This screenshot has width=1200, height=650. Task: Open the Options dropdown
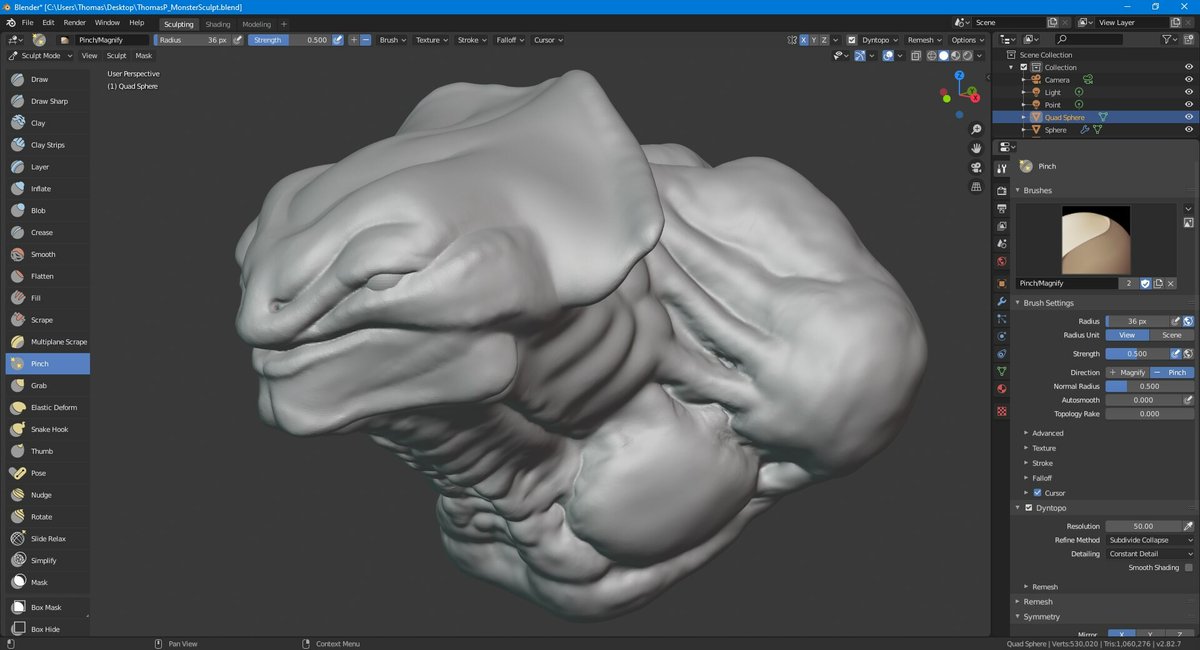967,40
